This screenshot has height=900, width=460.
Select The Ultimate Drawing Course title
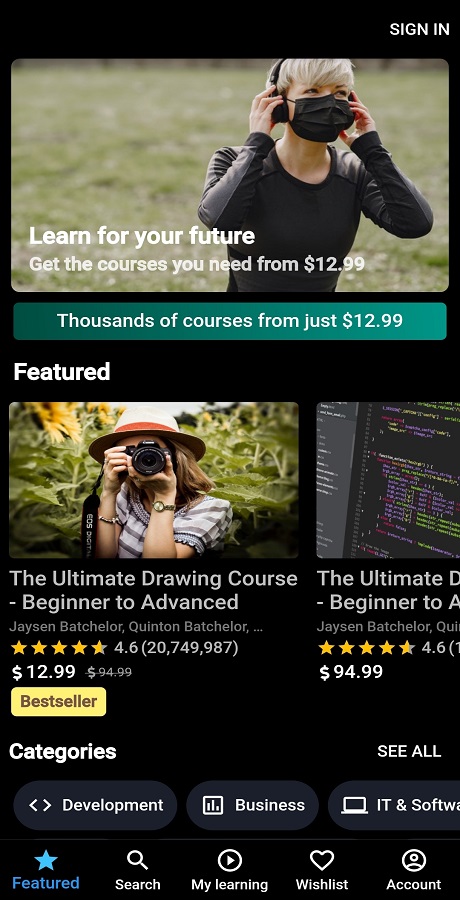coord(153,590)
